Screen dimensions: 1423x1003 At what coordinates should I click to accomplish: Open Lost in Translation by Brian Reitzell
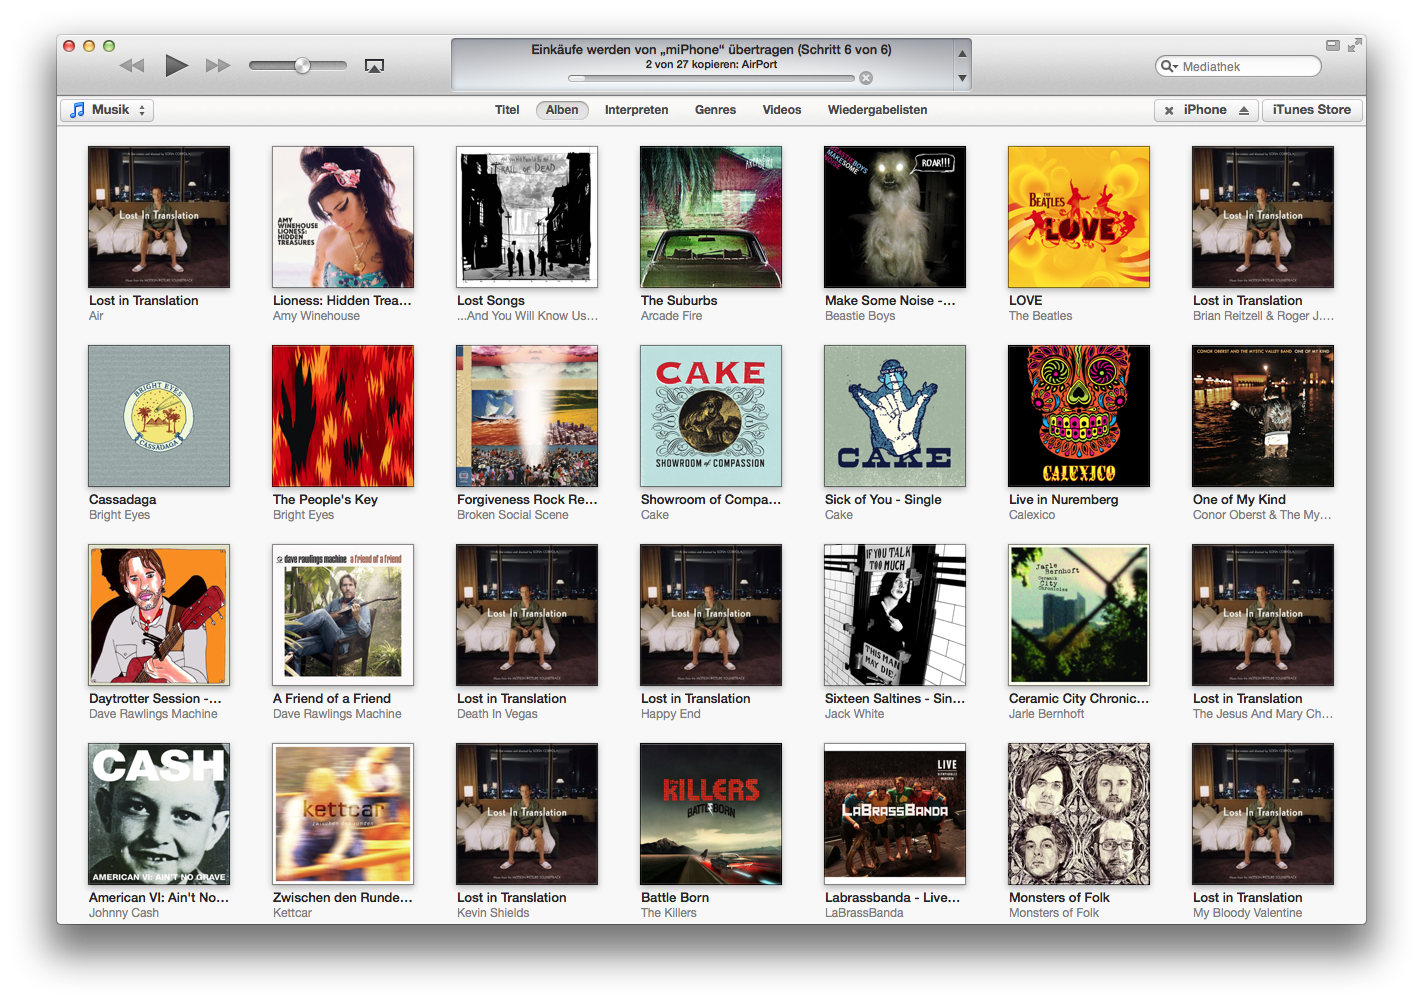click(x=1263, y=217)
